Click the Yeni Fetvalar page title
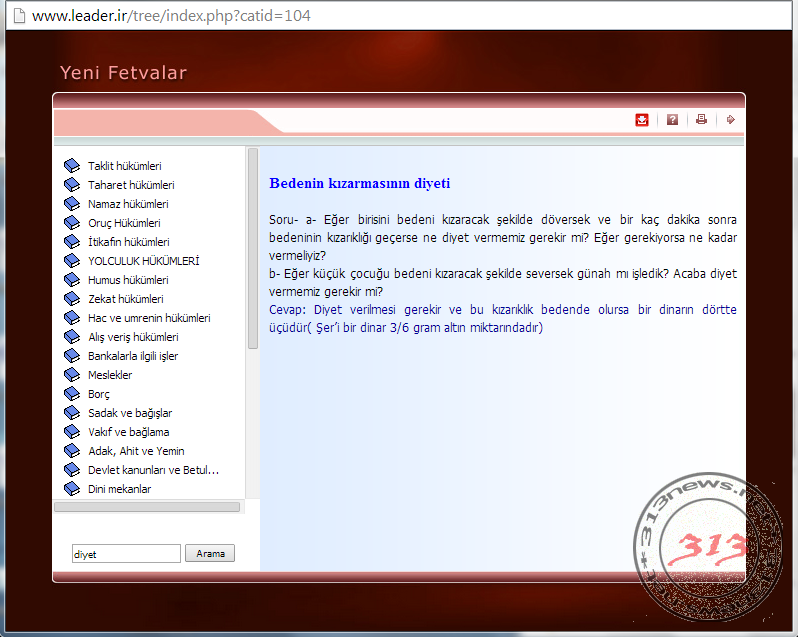The width and height of the screenshot is (798, 637). [124, 73]
